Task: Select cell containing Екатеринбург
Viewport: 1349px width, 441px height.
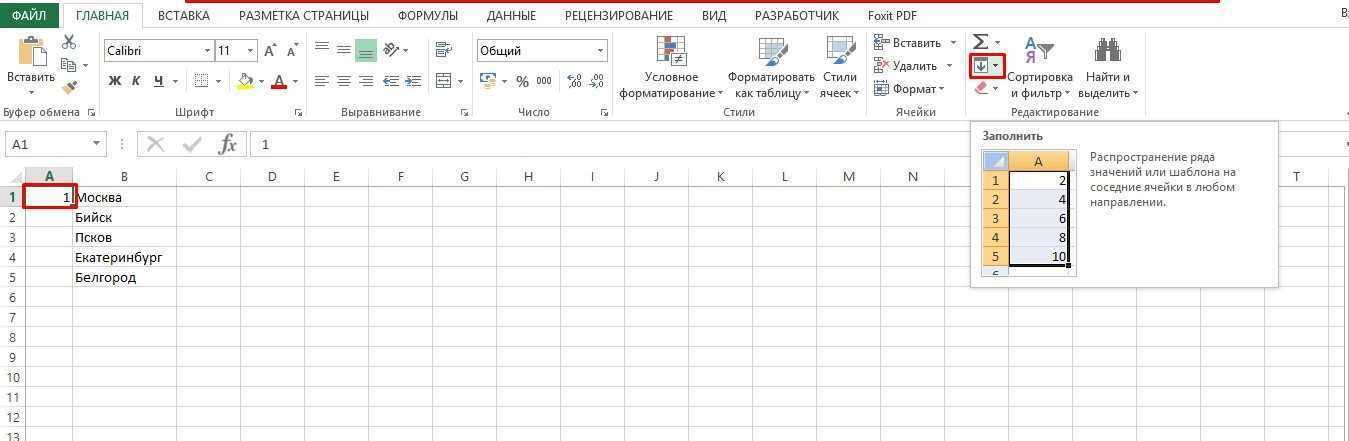Action: click(124, 257)
